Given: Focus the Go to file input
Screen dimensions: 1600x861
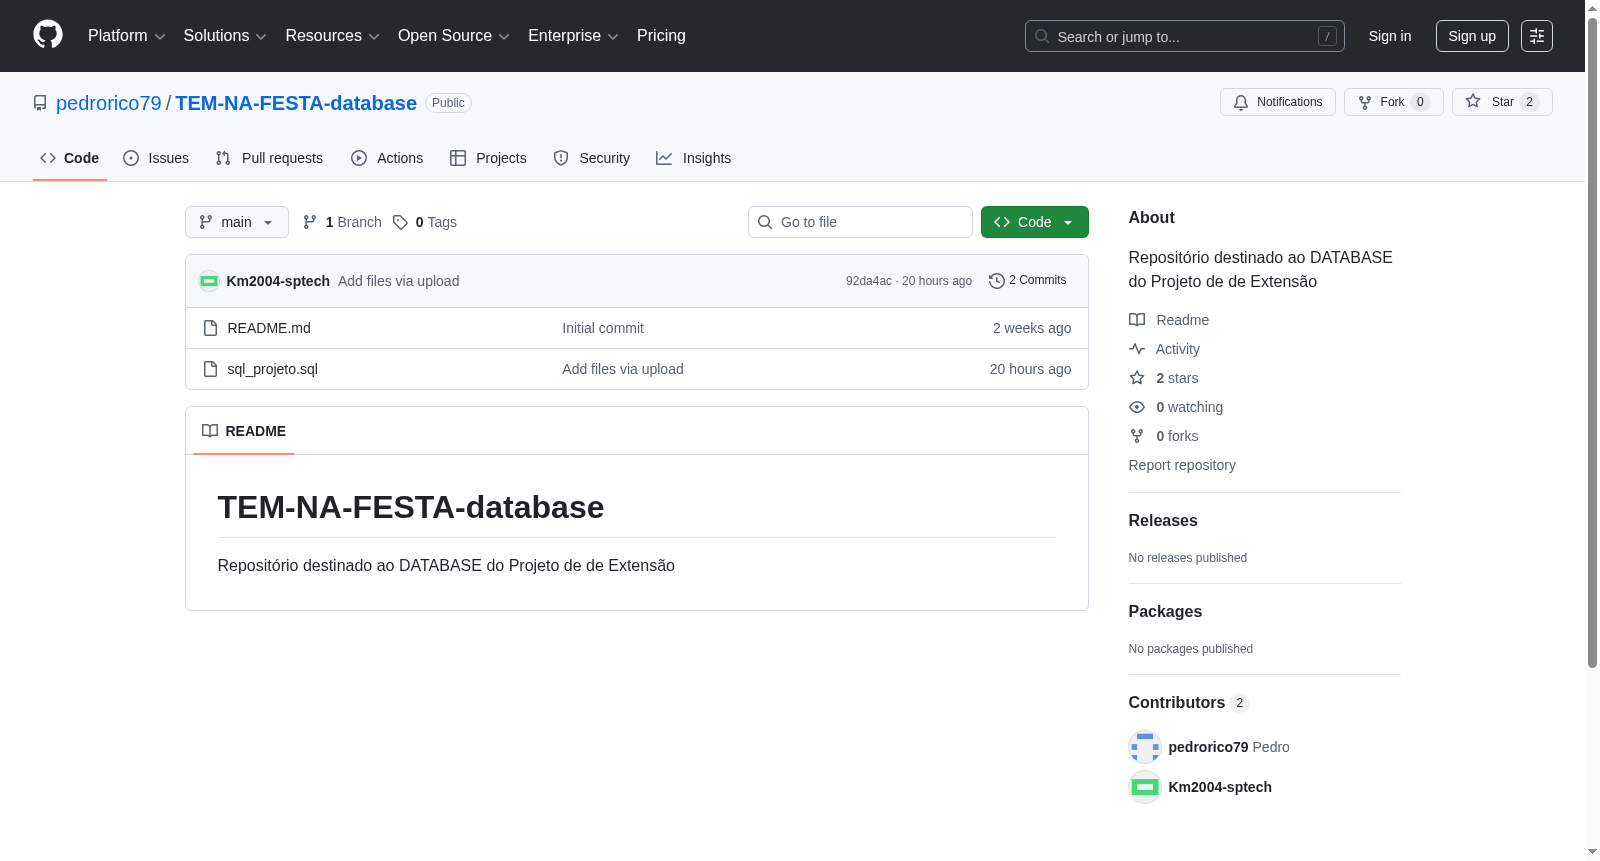Looking at the screenshot, I should pos(860,222).
